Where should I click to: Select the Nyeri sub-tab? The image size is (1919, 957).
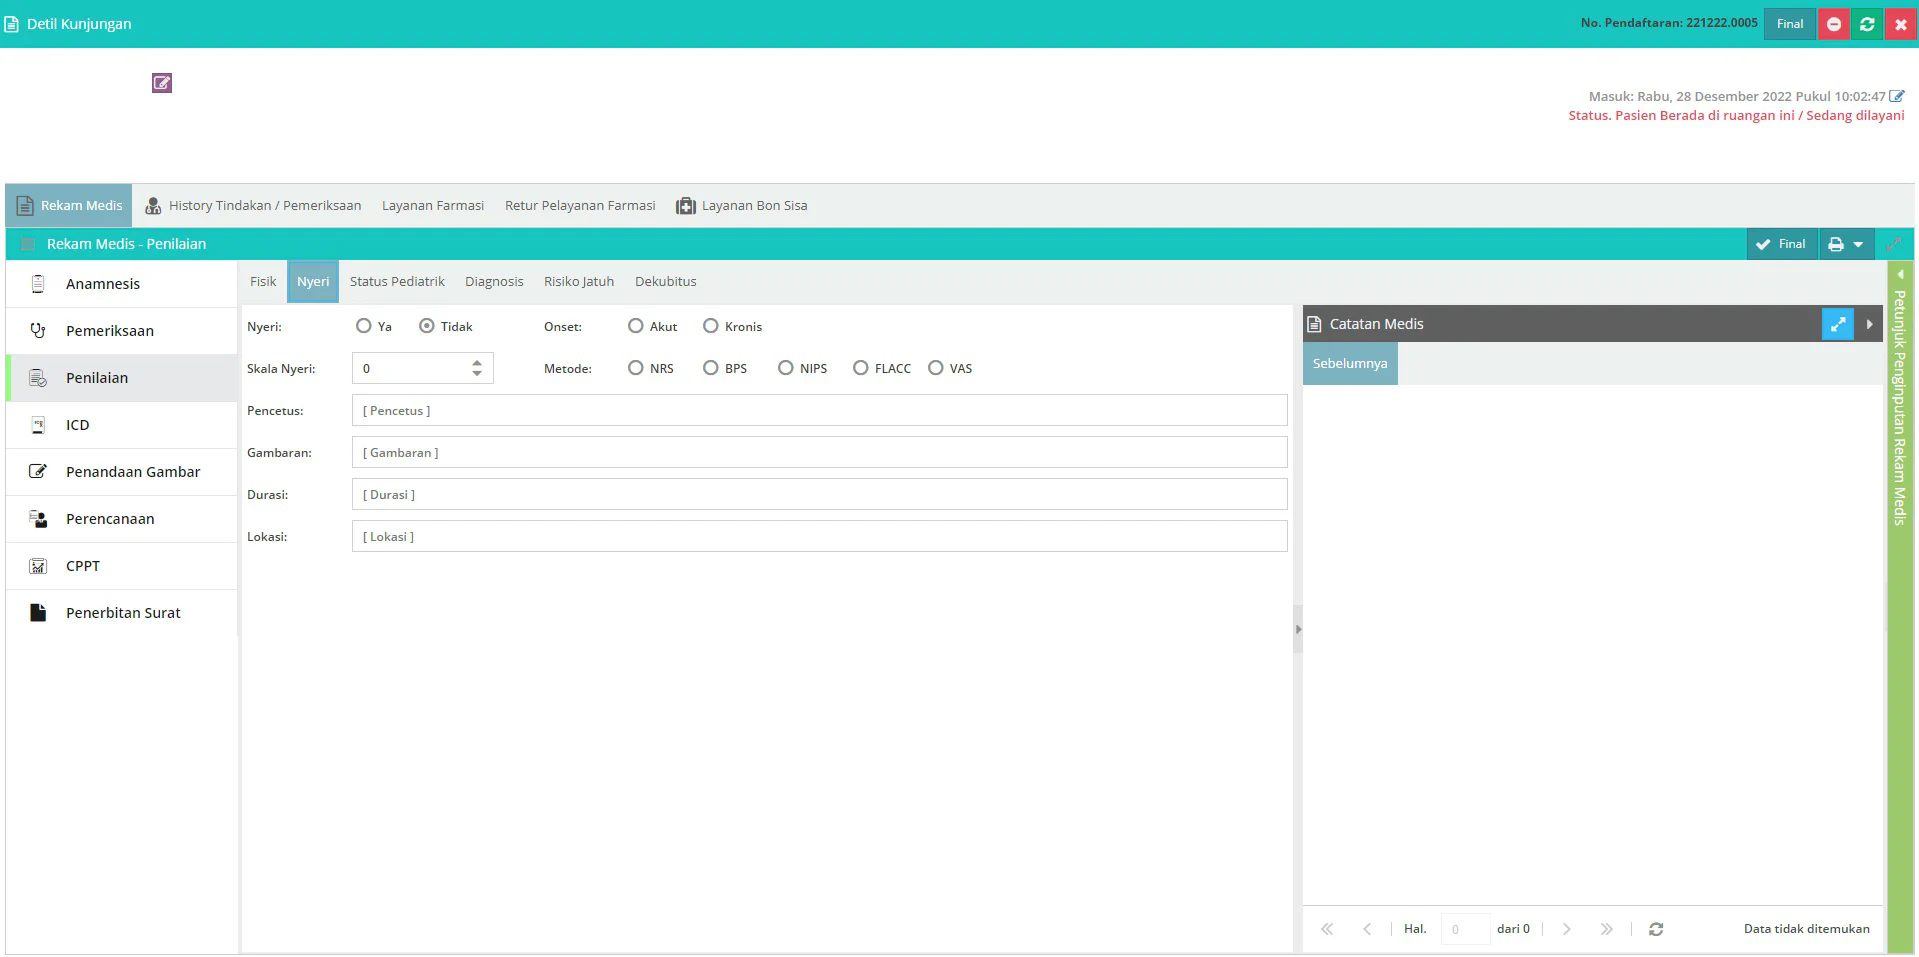click(313, 282)
